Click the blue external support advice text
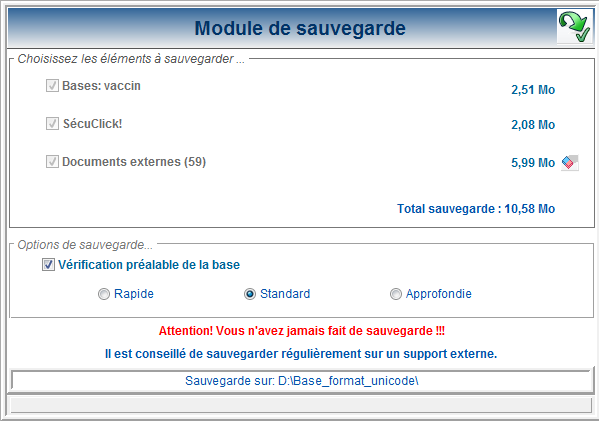Viewport: 599px width, 421px height. pos(301,354)
